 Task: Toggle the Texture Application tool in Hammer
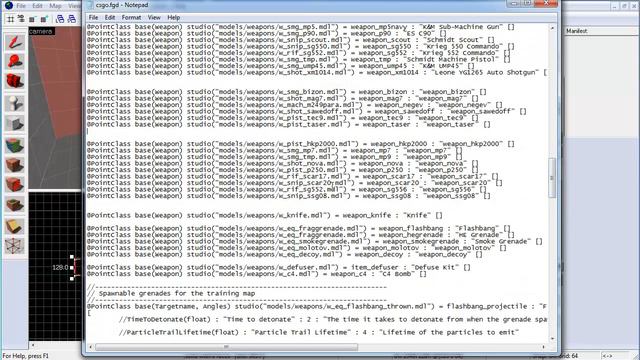pyautogui.click(x=15, y=145)
